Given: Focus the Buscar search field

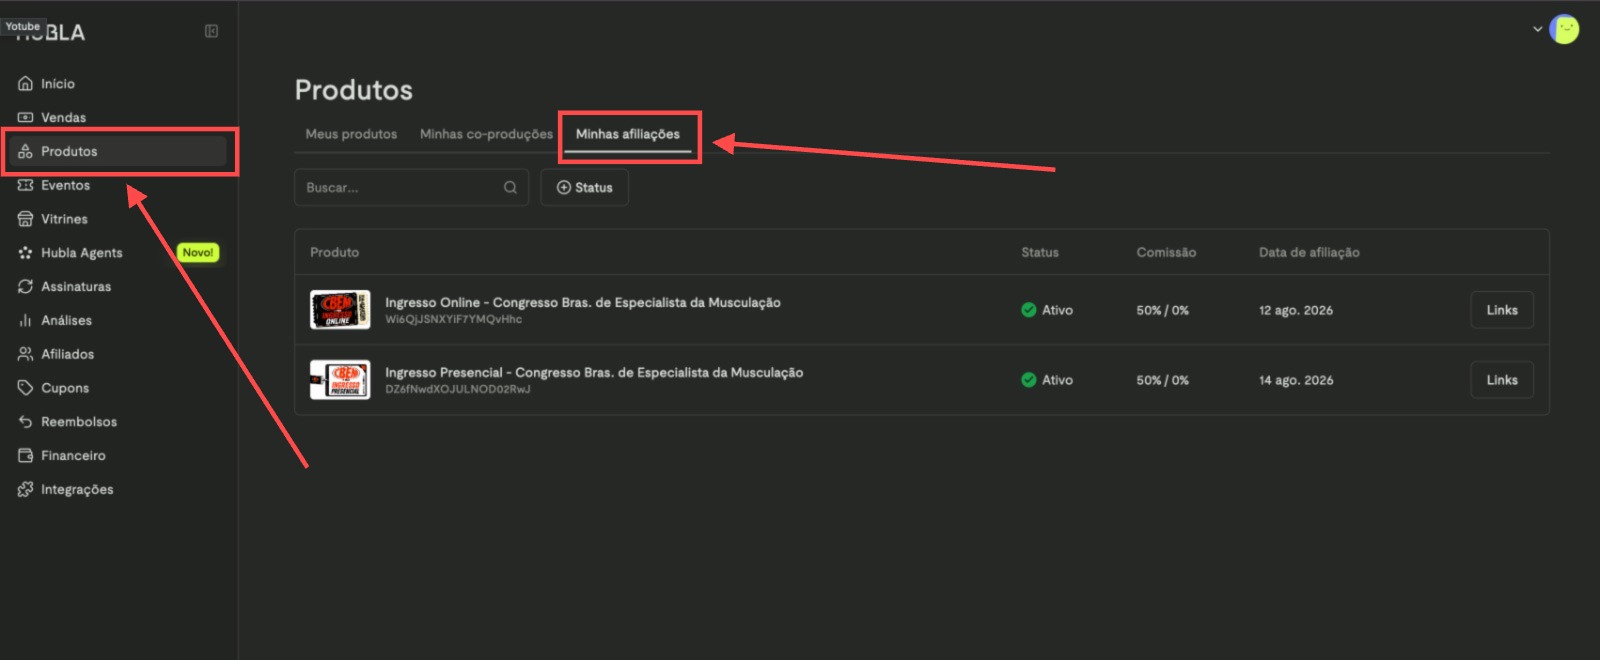Looking at the screenshot, I should 411,188.
